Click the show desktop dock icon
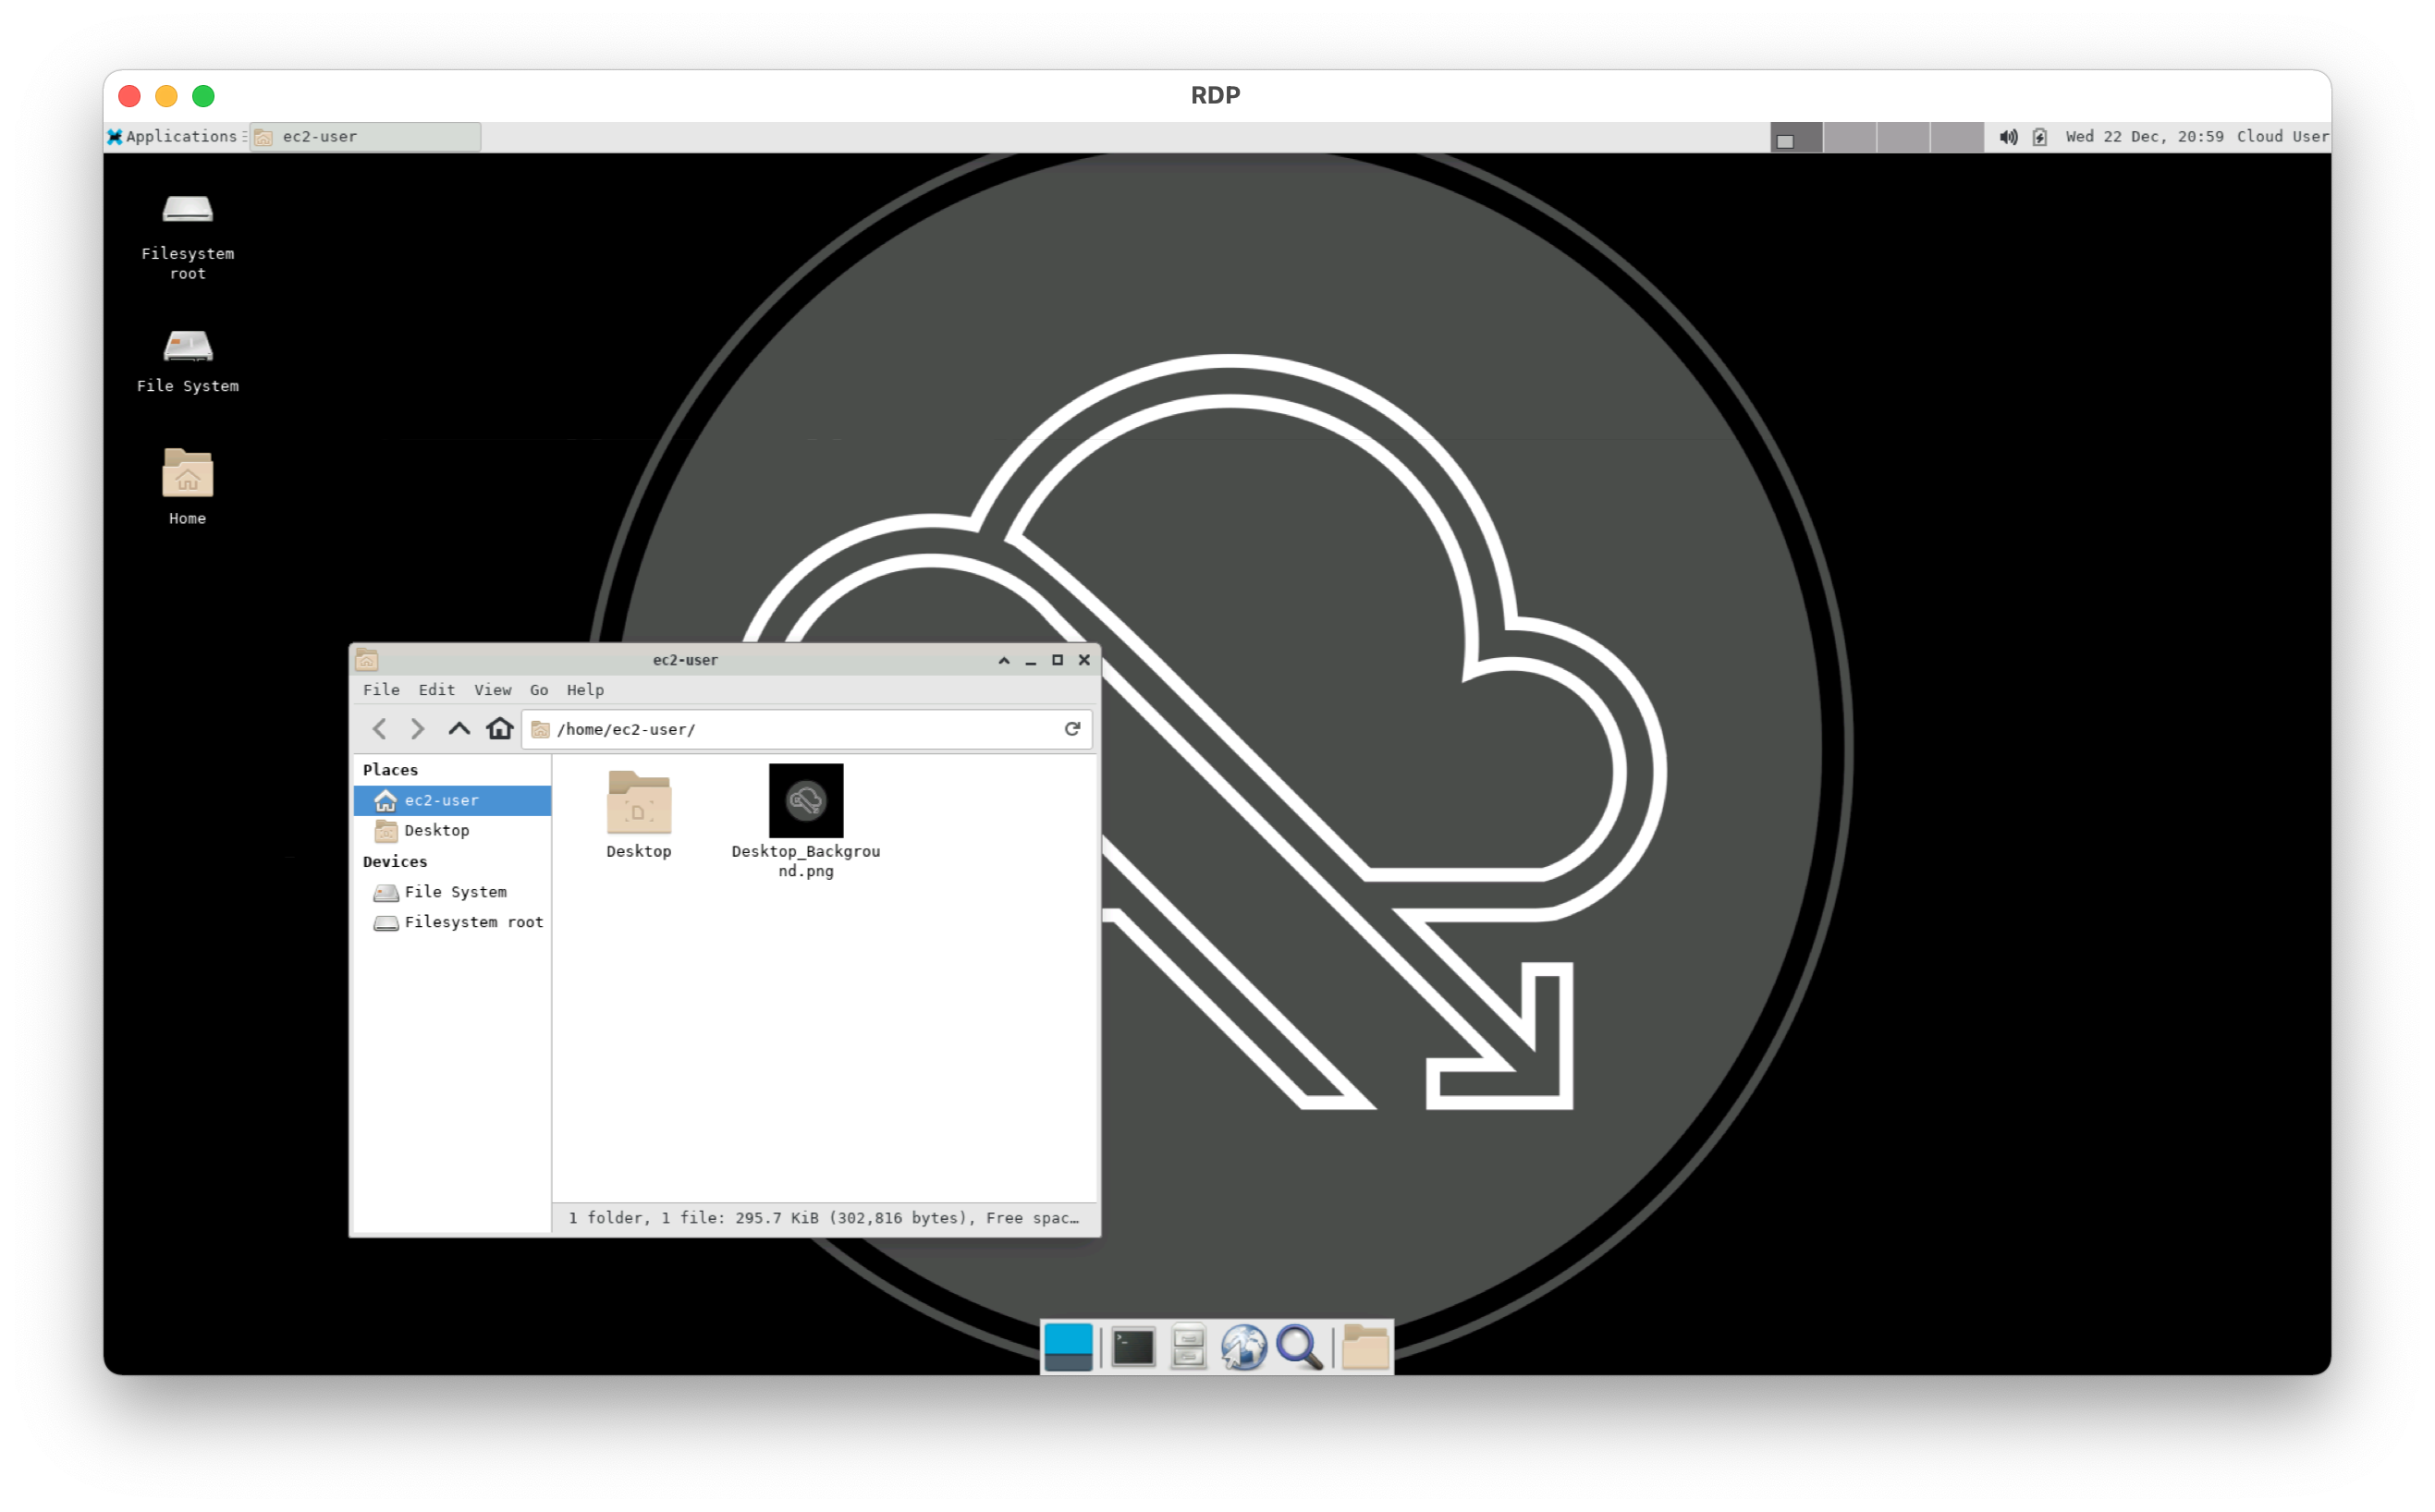 [x=1068, y=1347]
